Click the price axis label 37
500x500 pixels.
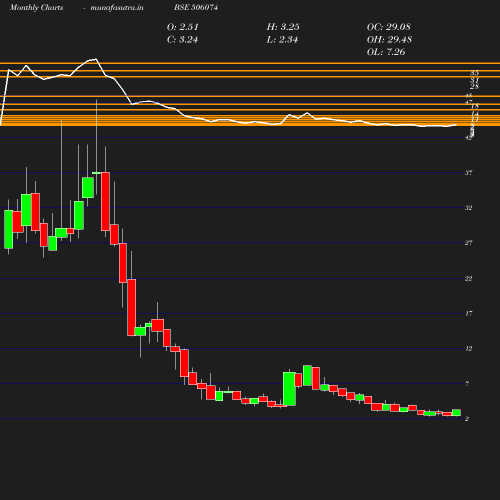(x=469, y=173)
